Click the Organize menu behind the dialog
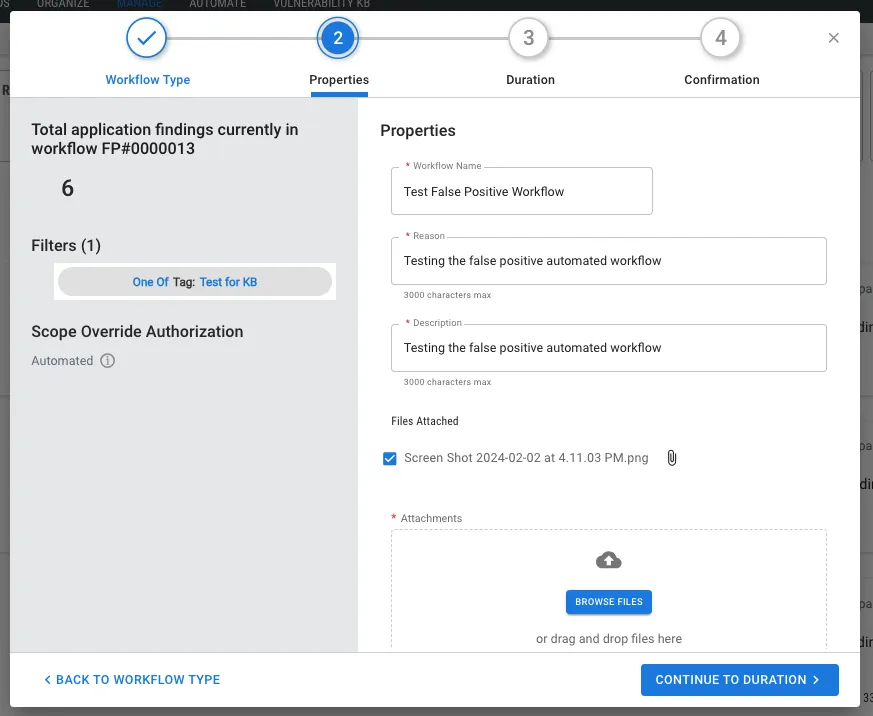Image resolution: width=873 pixels, height=716 pixels. coord(63,4)
